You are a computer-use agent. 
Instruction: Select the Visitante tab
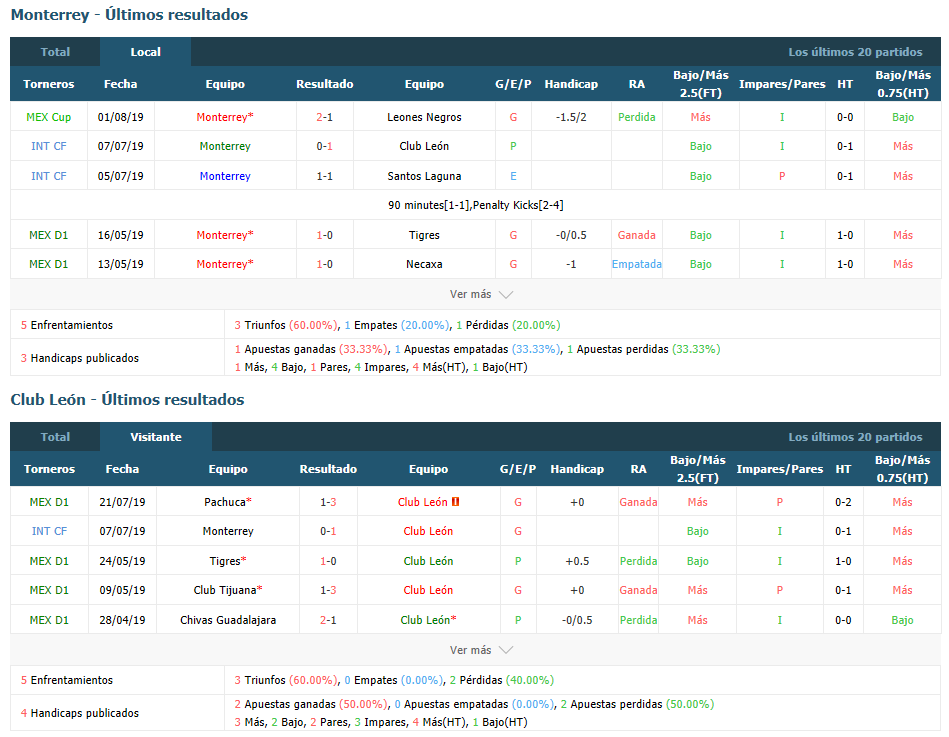[156, 437]
